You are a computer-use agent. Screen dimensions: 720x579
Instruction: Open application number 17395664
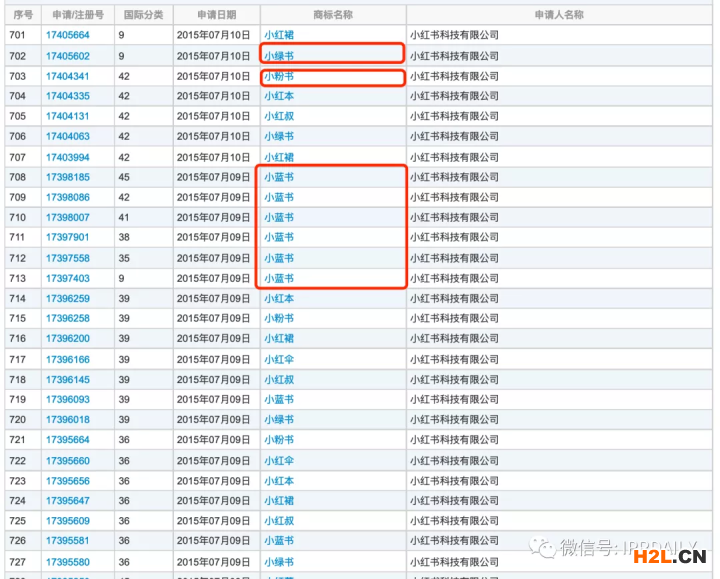[x=68, y=440]
